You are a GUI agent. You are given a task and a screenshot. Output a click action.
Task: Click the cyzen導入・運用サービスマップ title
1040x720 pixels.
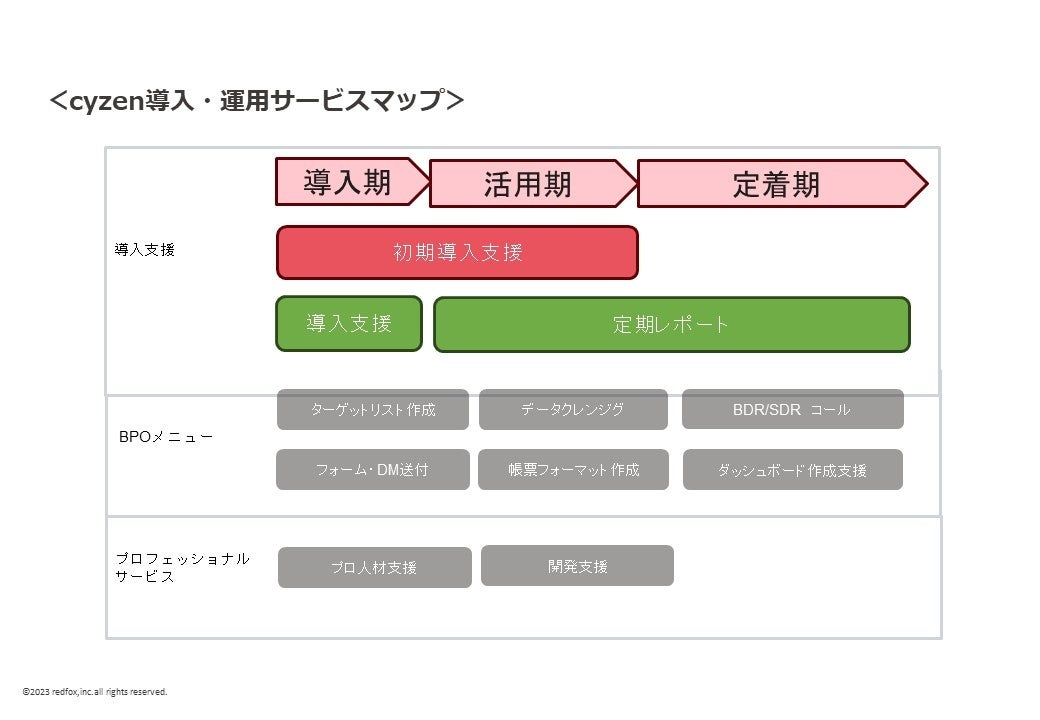[x=257, y=101]
